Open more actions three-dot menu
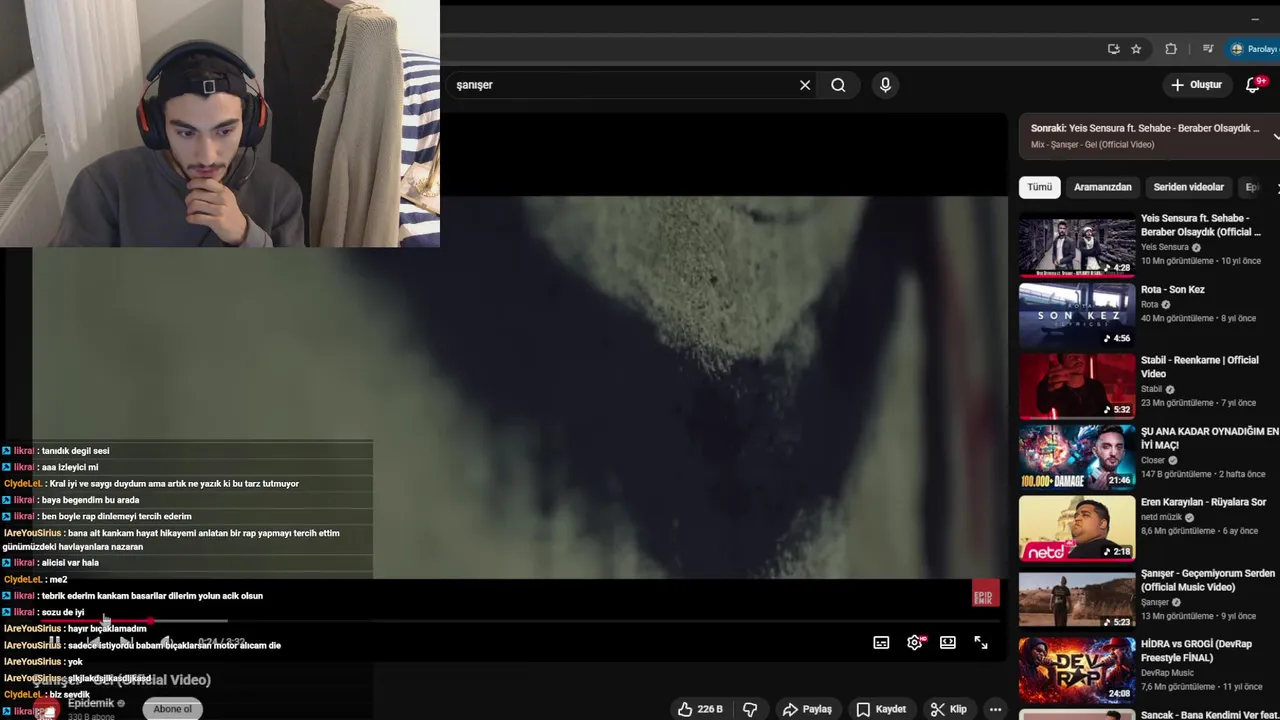This screenshot has width=1280, height=720. [x=995, y=709]
